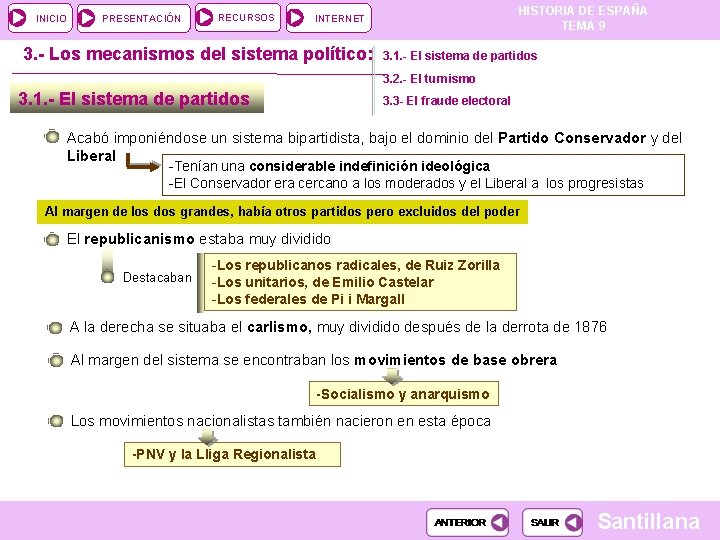This screenshot has height=540, width=720.
Task: Click the back arrow icon on ANTERIOR
Action: coord(499,522)
